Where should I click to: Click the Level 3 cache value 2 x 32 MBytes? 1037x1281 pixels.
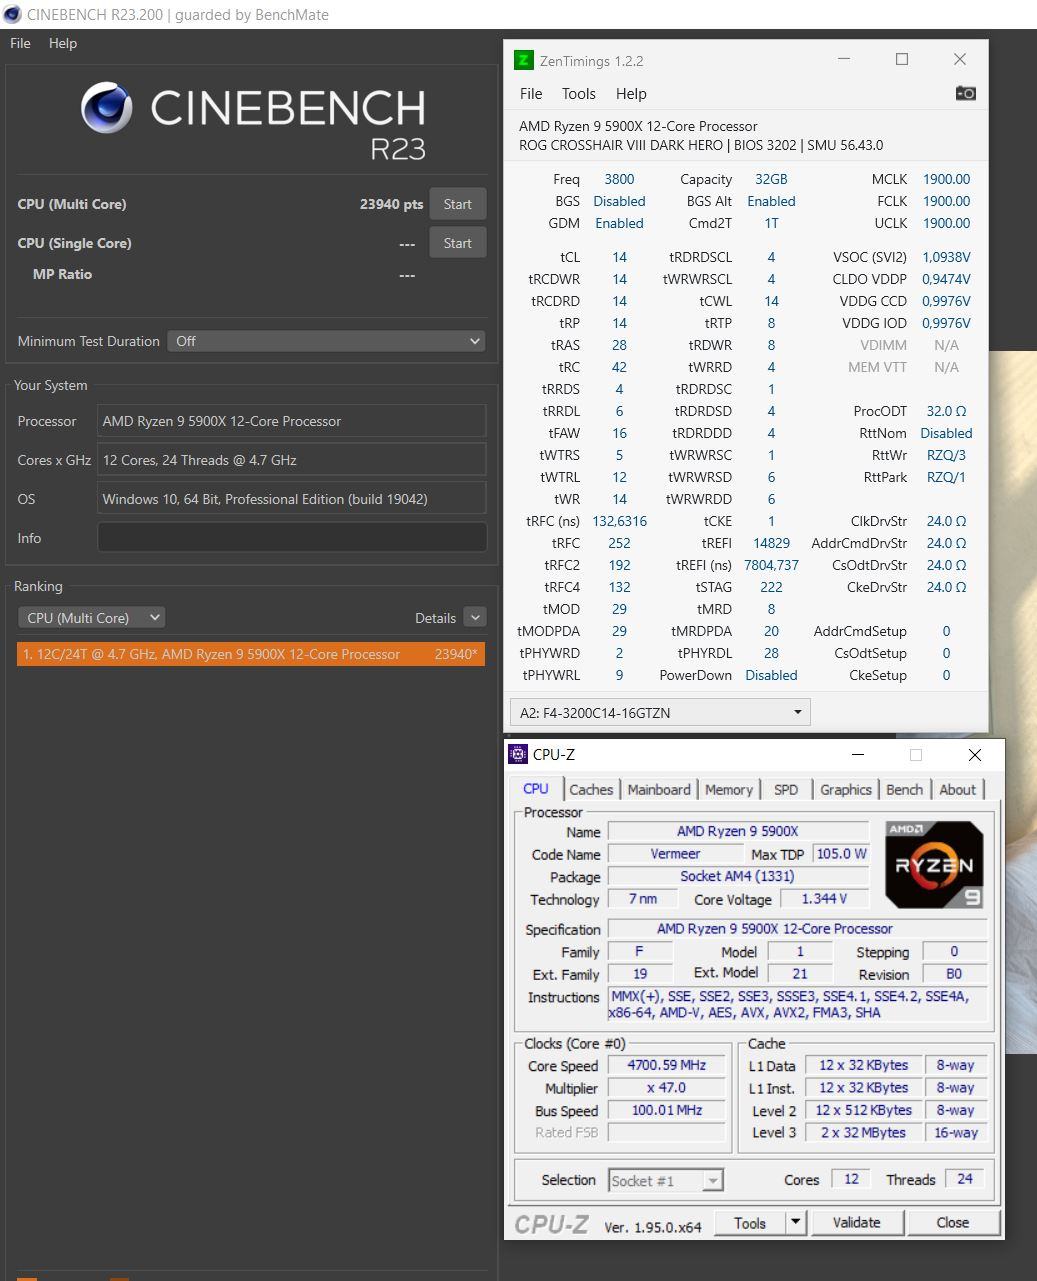click(x=864, y=1133)
